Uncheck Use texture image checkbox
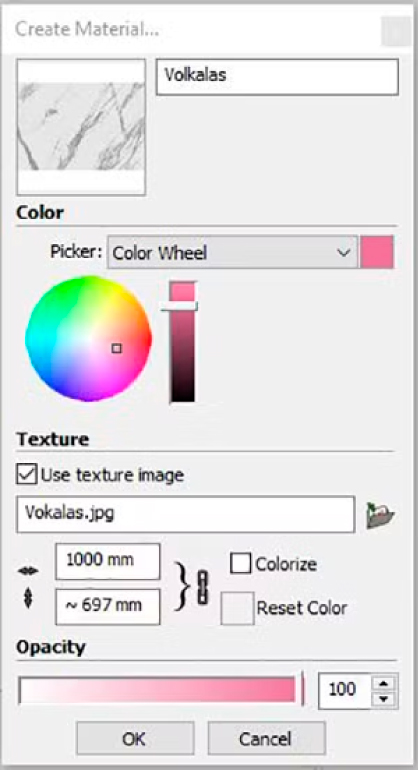Image resolution: width=418 pixels, height=770 pixels. [x=26, y=474]
